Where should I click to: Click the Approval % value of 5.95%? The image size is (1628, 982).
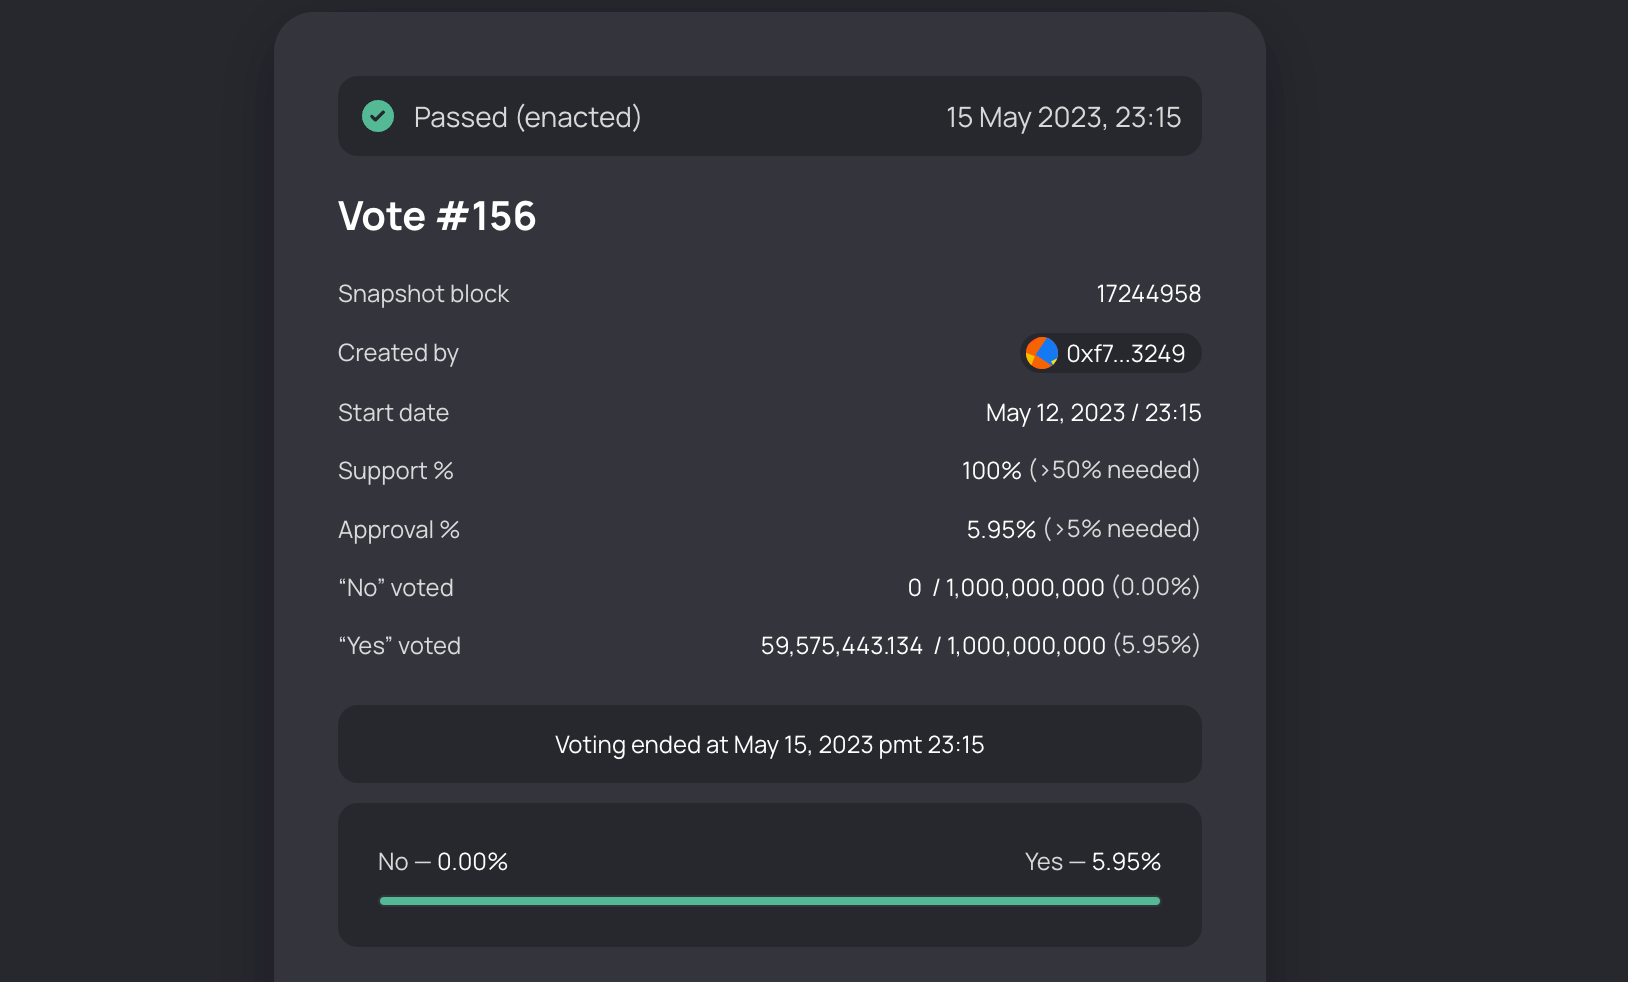pyautogui.click(x=1000, y=529)
